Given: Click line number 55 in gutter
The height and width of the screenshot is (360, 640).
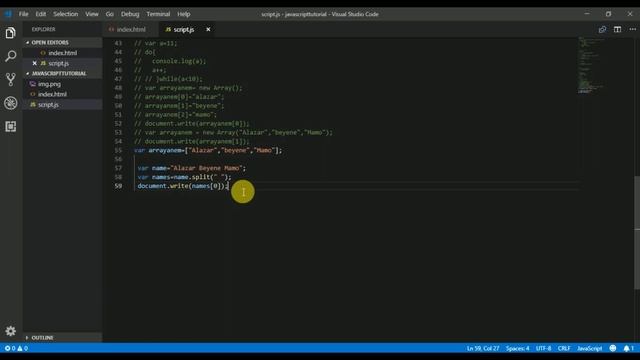Looking at the screenshot, I should [118, 150].
